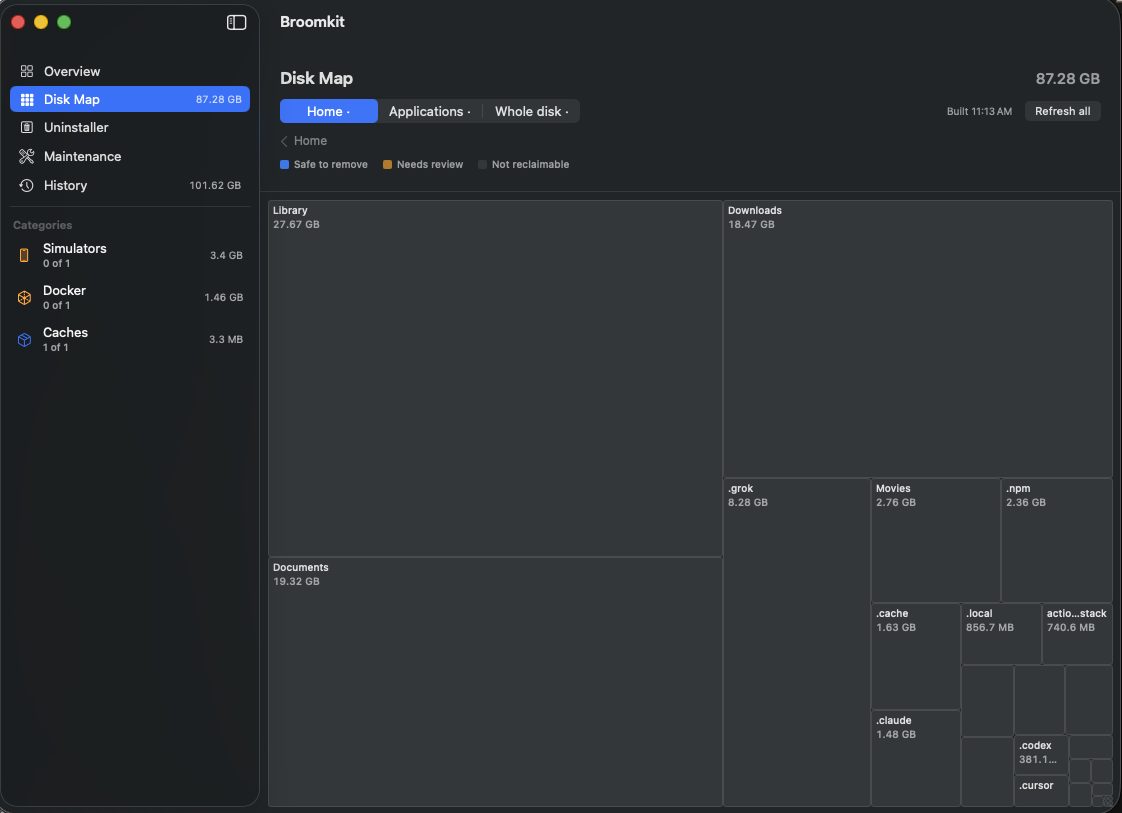Click the Safe to remove blue swatch
Screen dimensions: 1122x813
click(284, 165)
